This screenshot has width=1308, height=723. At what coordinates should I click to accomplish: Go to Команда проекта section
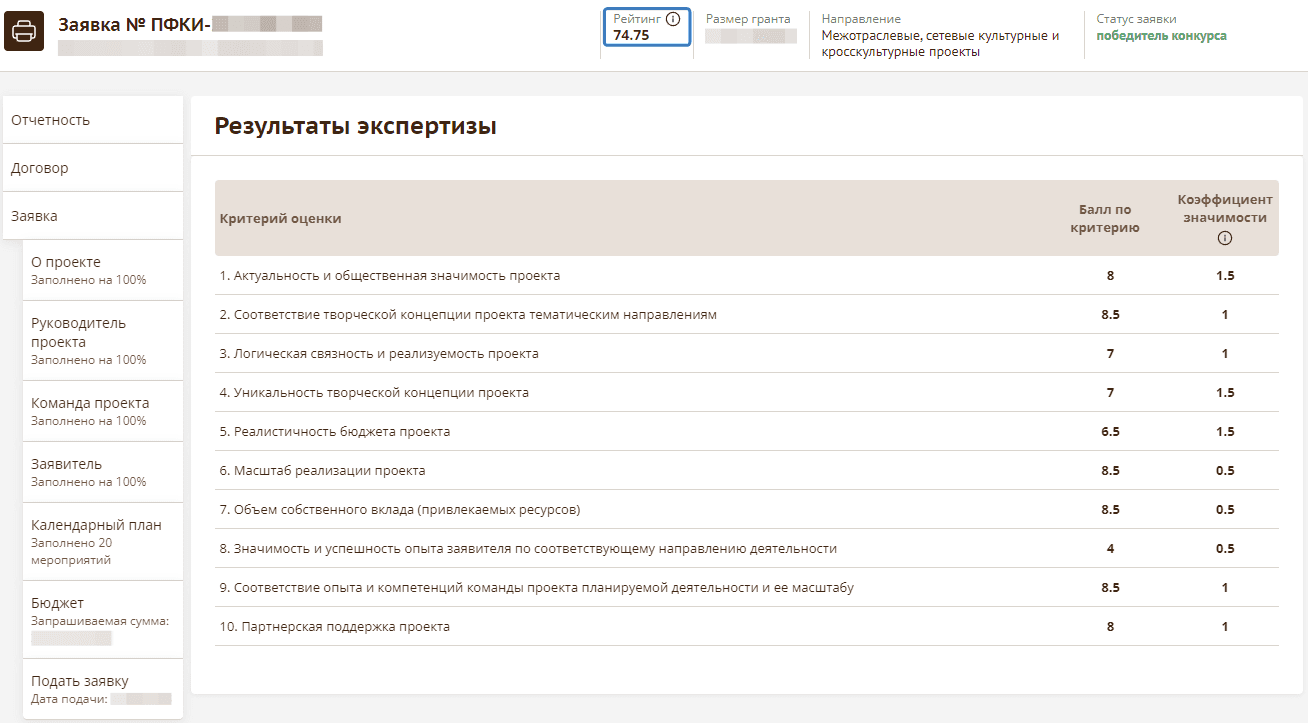click(102, 411)
